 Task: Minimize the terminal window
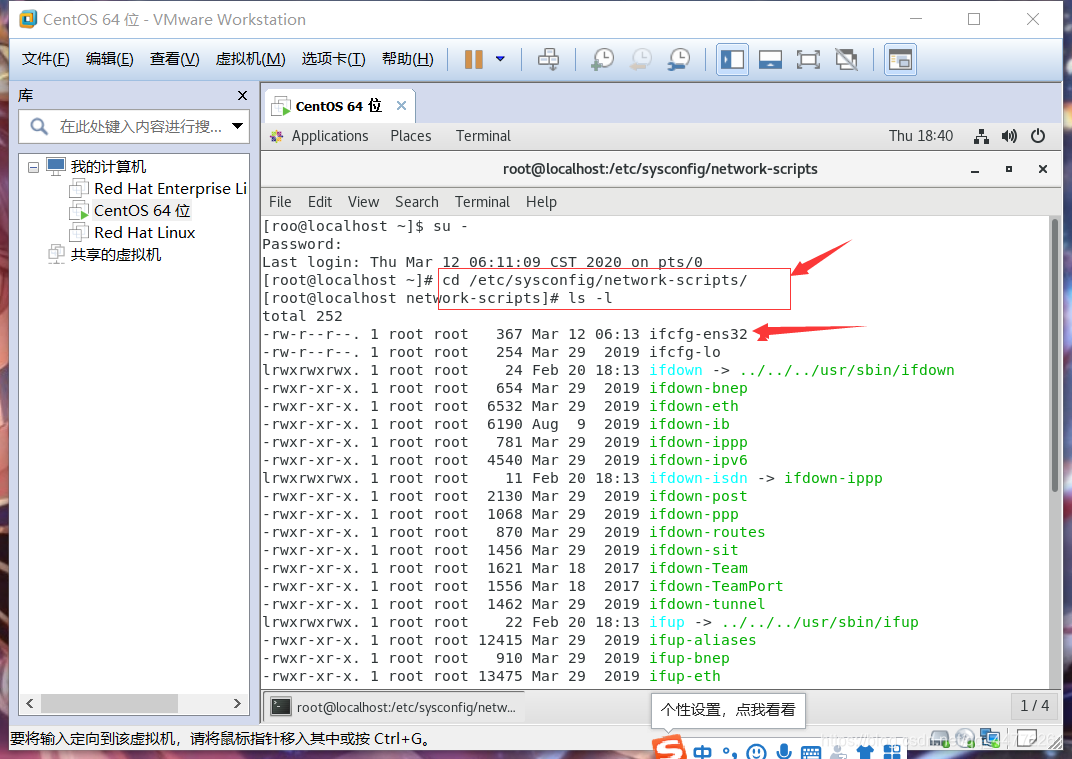tap(975, 169)
